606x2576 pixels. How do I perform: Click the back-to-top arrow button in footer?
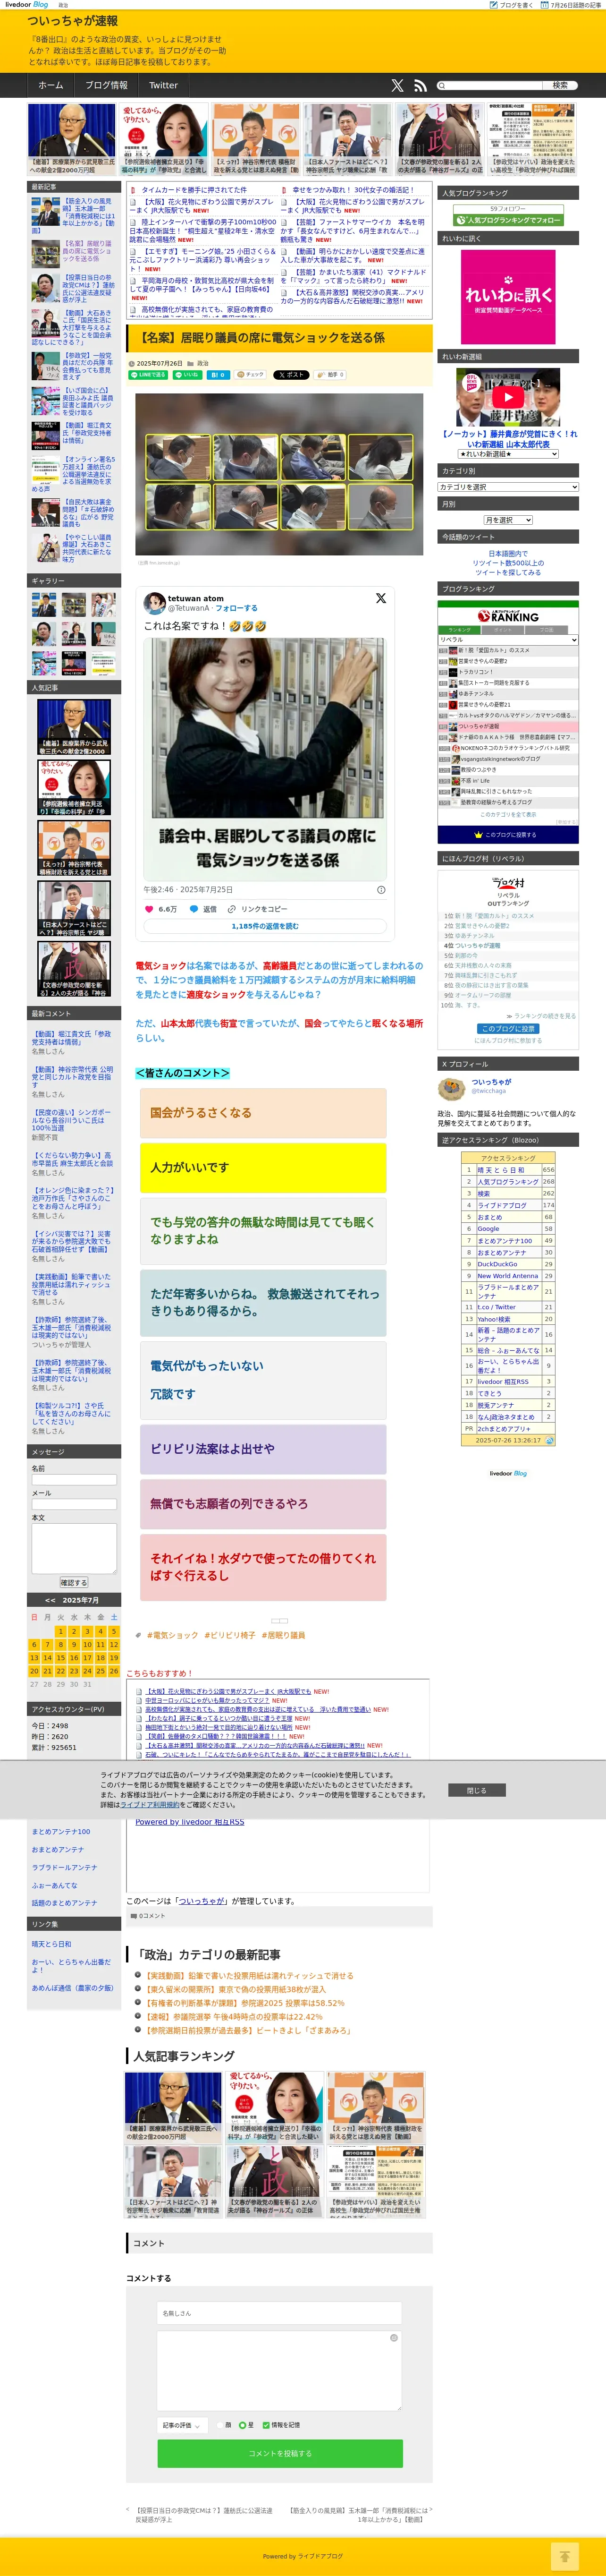tap(565, 2556)
